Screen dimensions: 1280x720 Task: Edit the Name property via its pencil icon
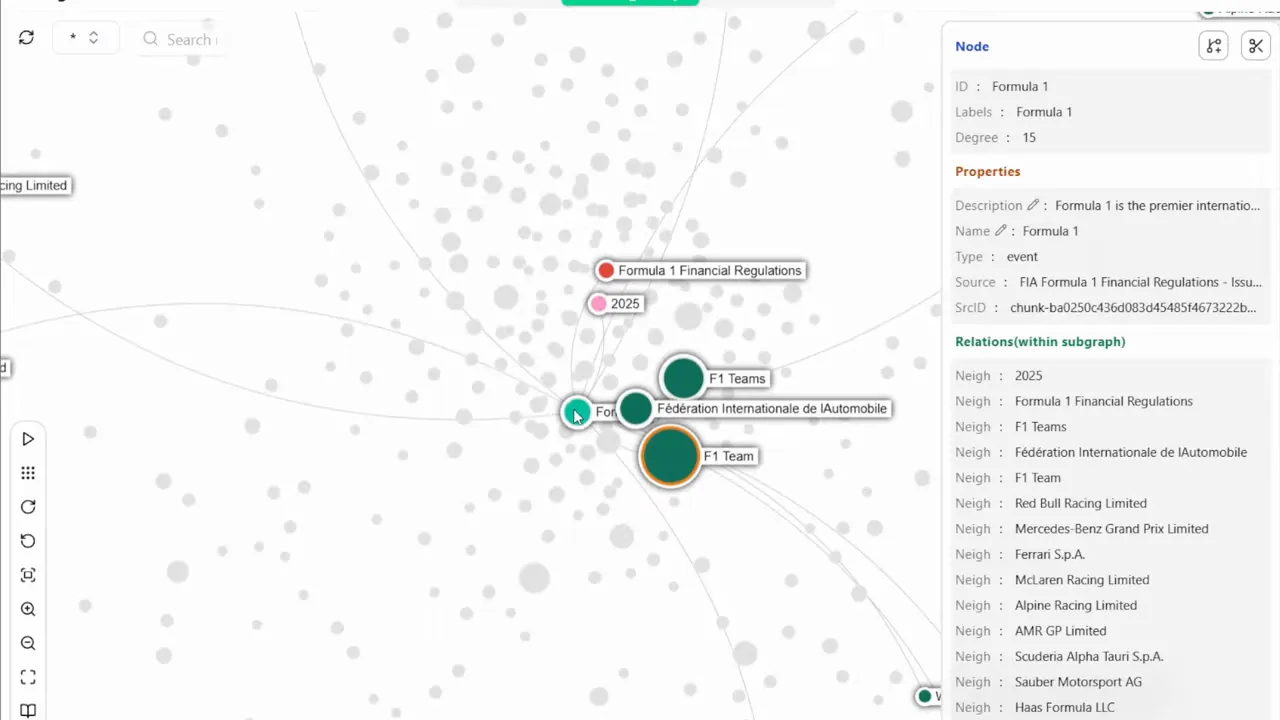point(1001,230)
